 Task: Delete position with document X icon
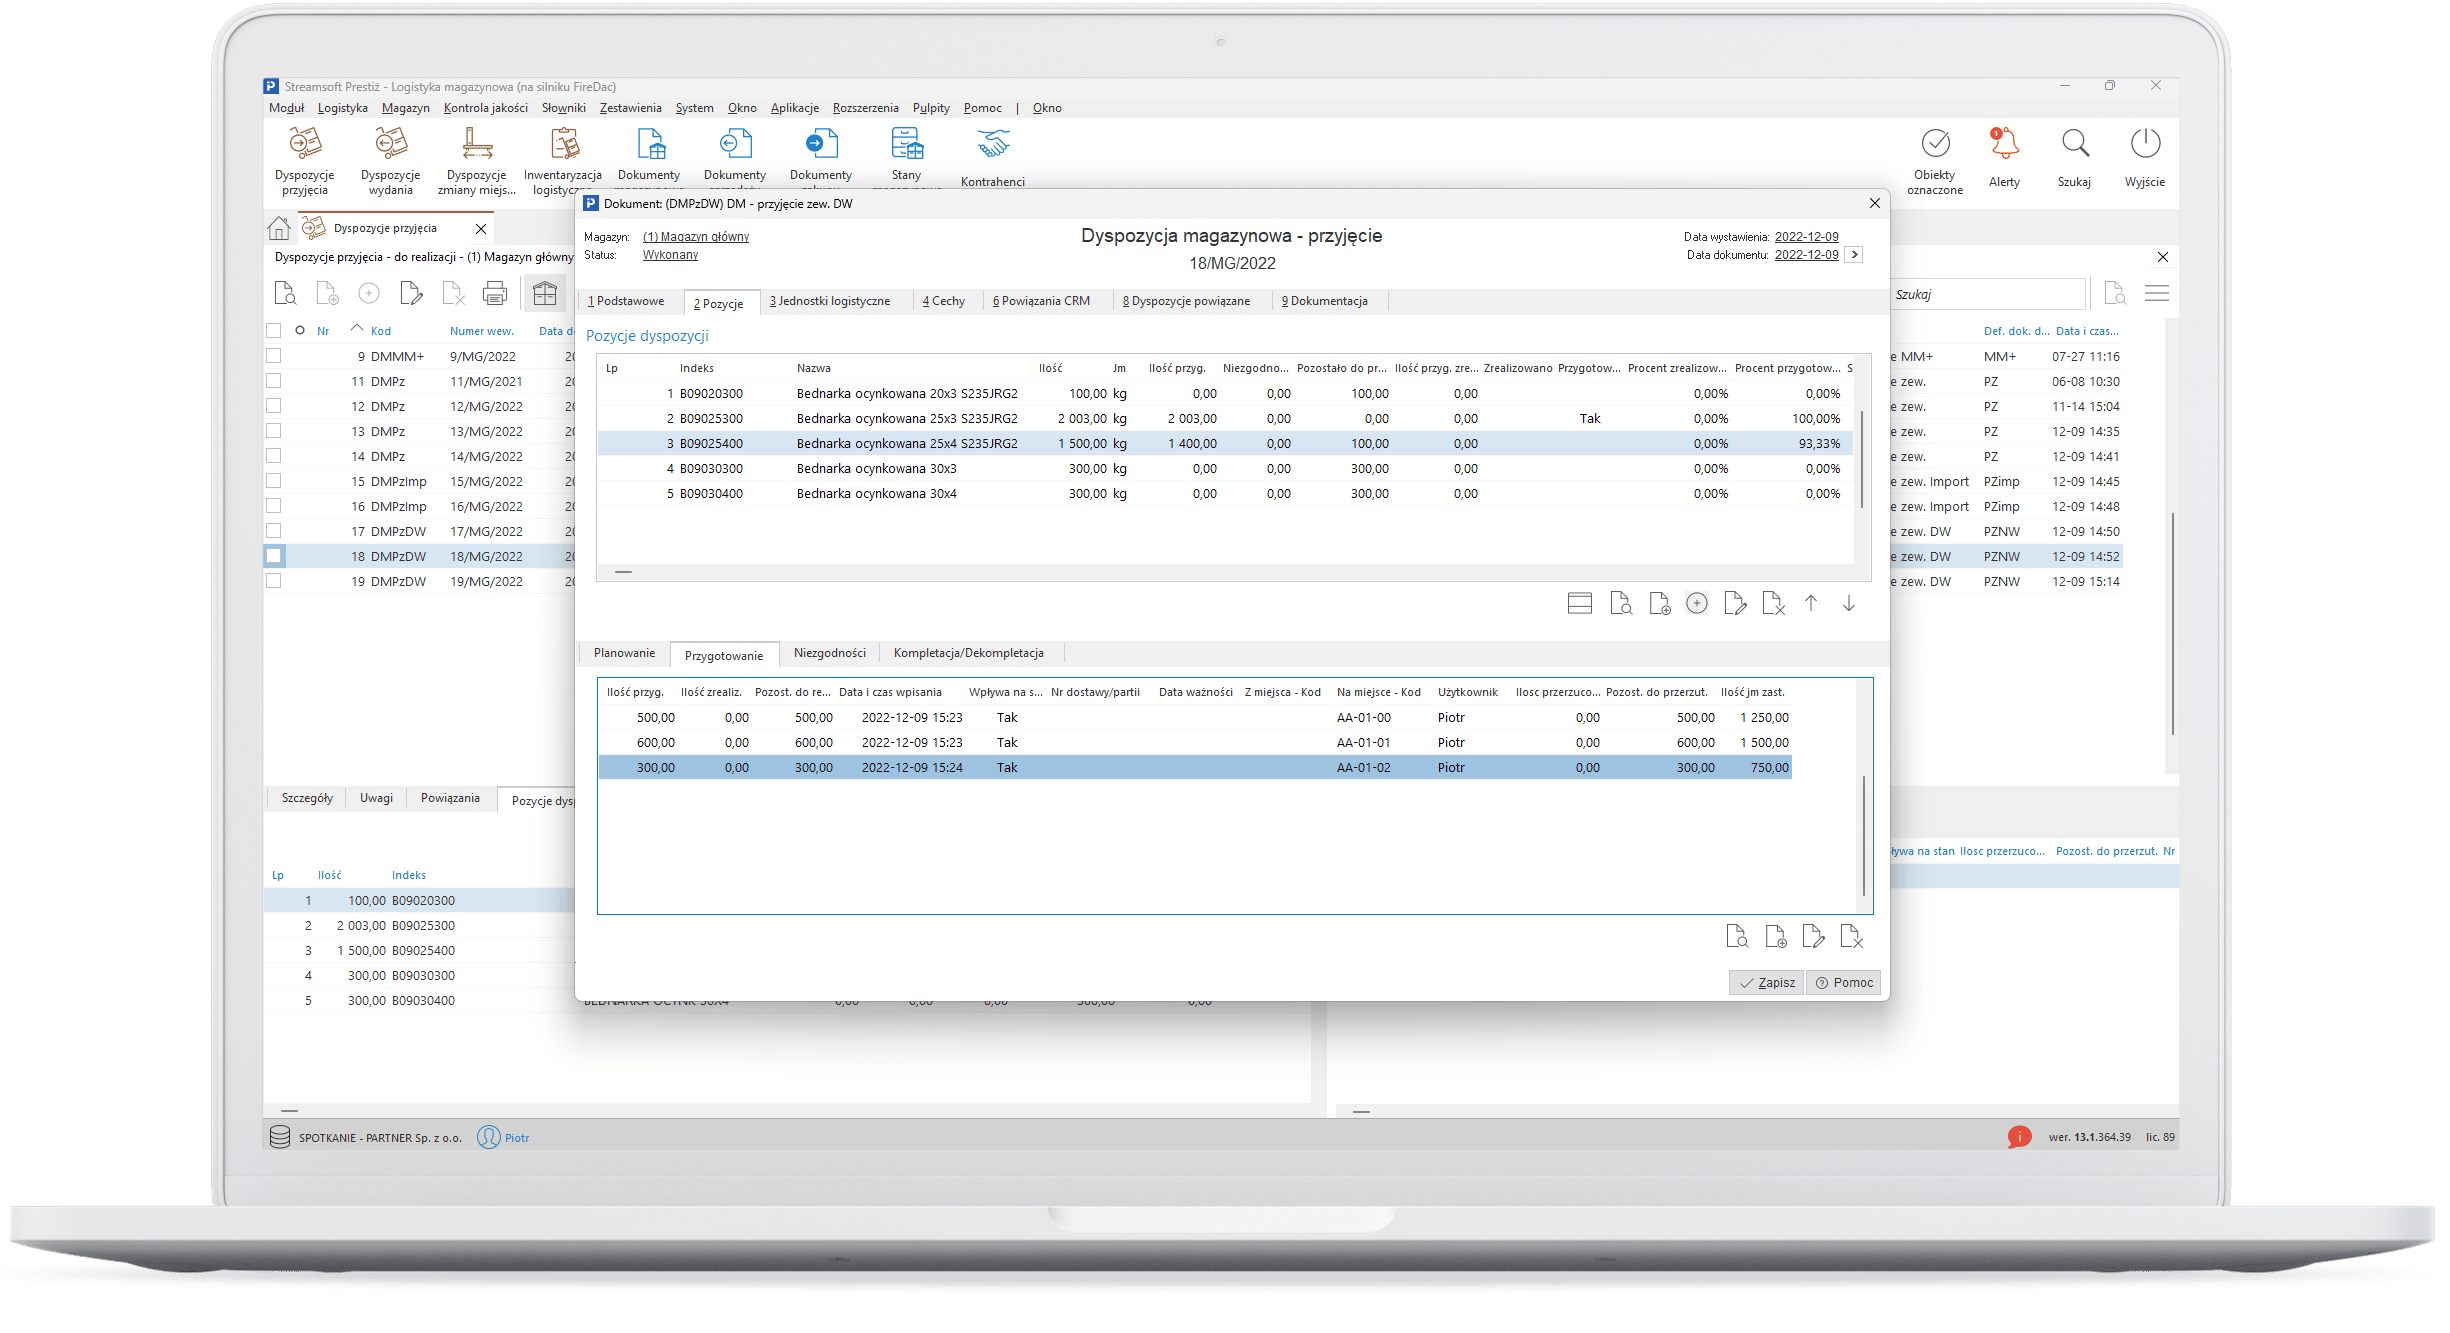(x=1773, y=603)
